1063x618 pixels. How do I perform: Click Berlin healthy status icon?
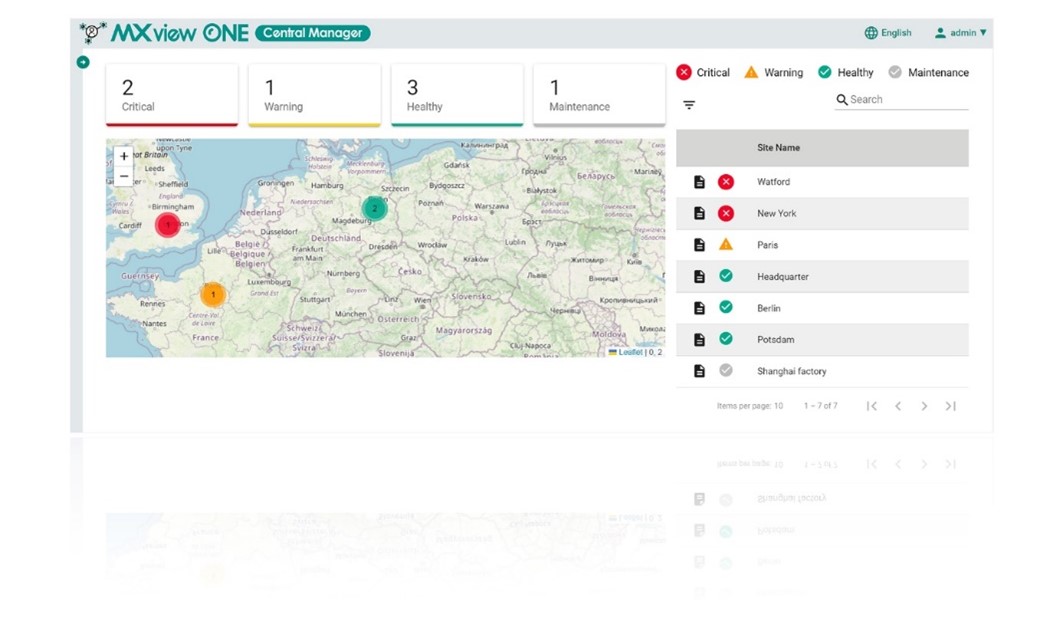[x=725, y=307]
